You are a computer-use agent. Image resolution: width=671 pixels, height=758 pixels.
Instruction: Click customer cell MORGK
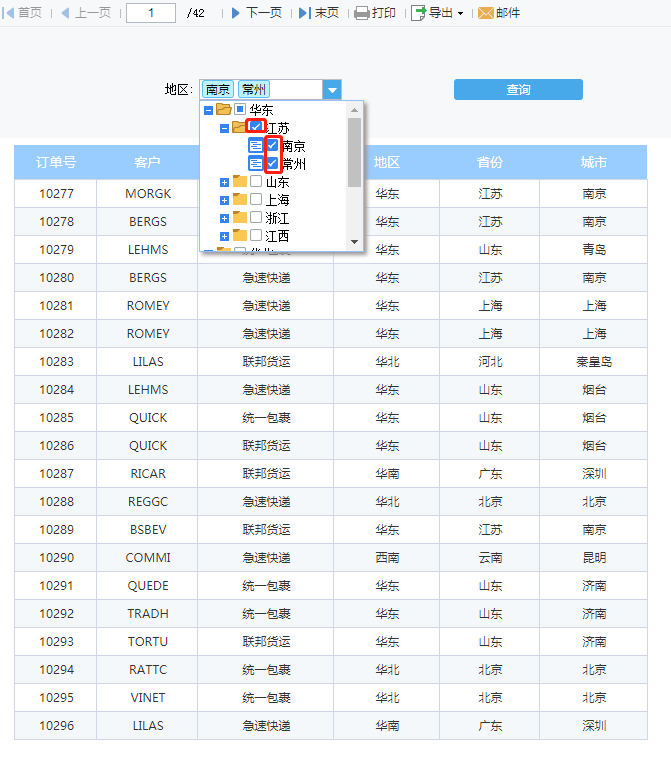coord(148,194)
